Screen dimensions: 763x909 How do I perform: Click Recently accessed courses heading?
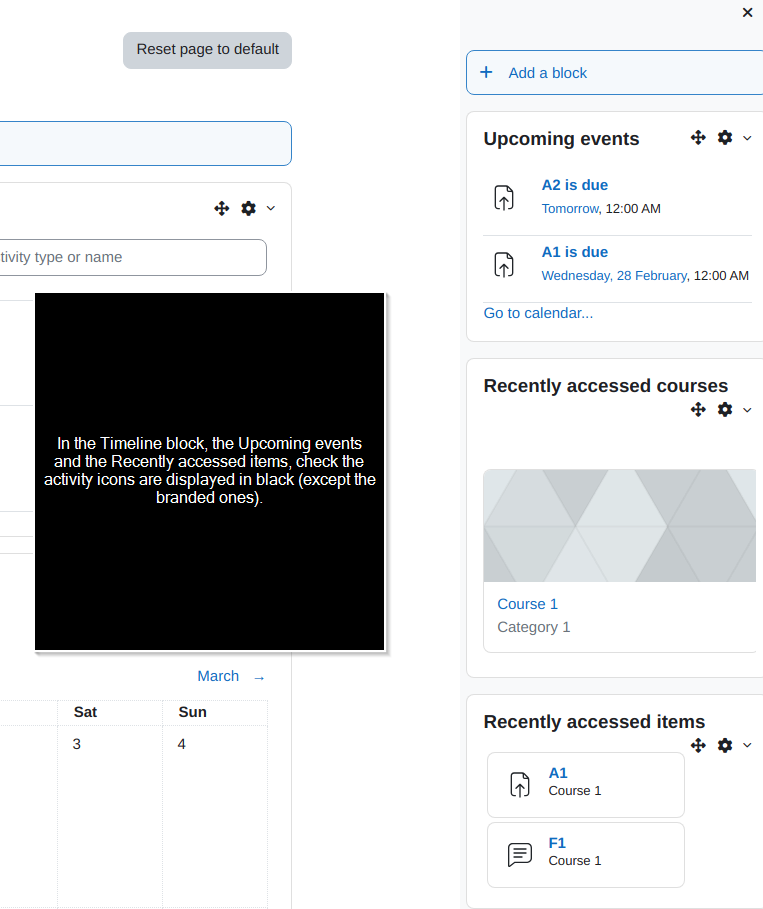(605, 386)
